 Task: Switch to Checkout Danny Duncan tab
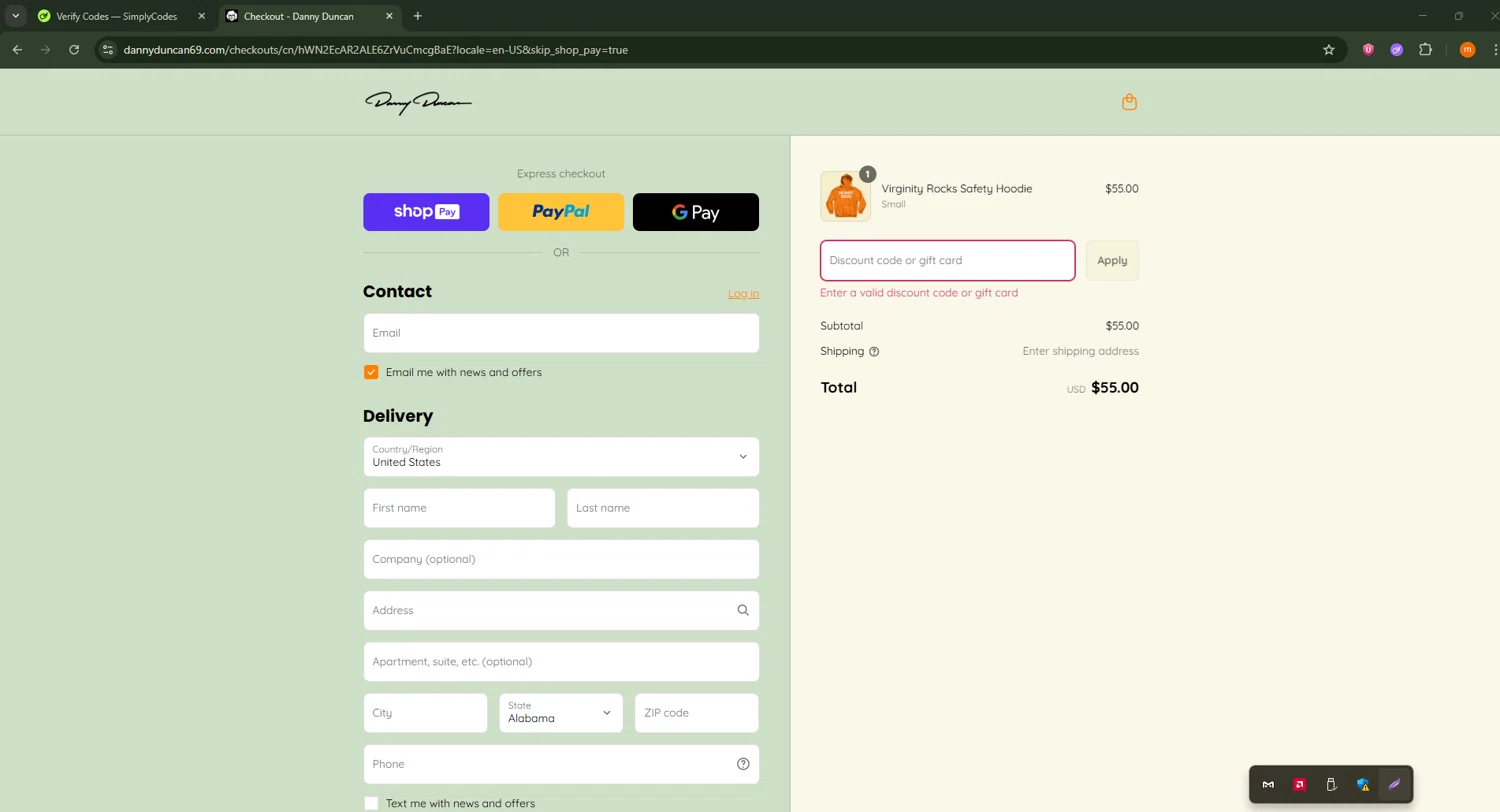tap(298, 16)
